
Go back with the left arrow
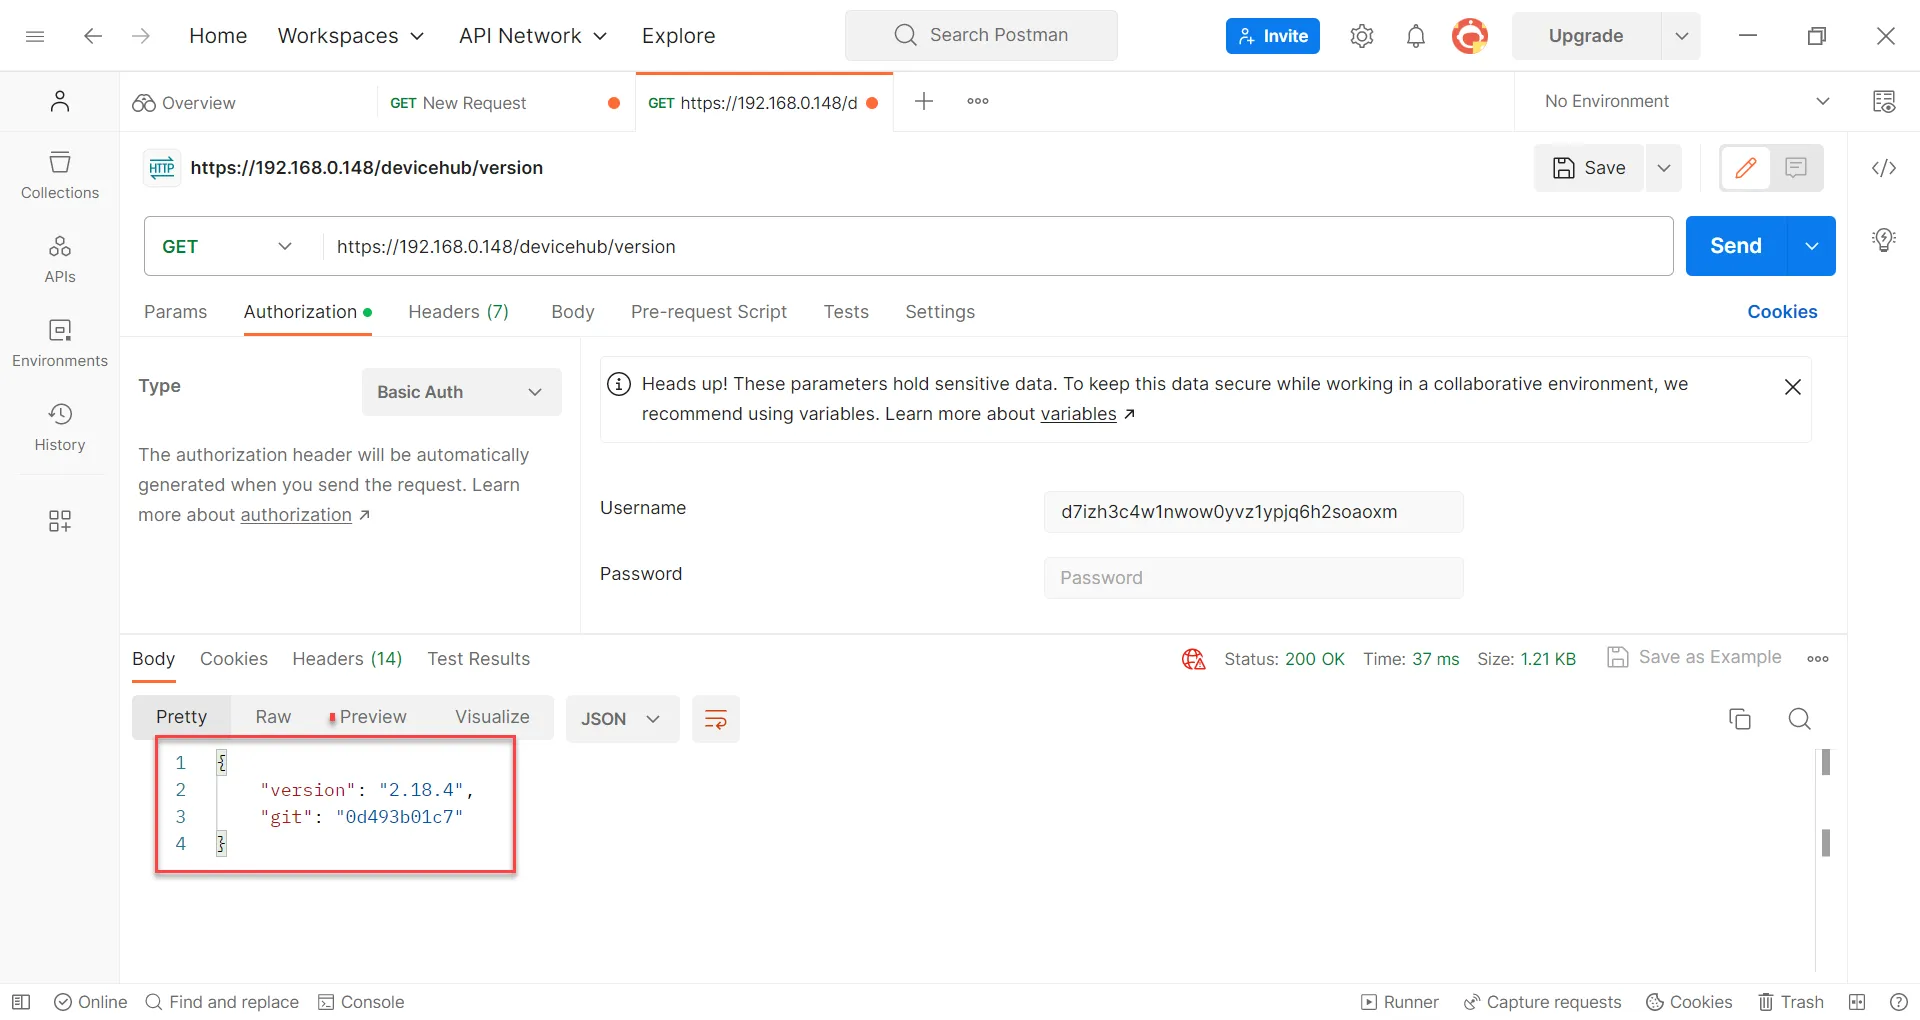pos(93,36)
